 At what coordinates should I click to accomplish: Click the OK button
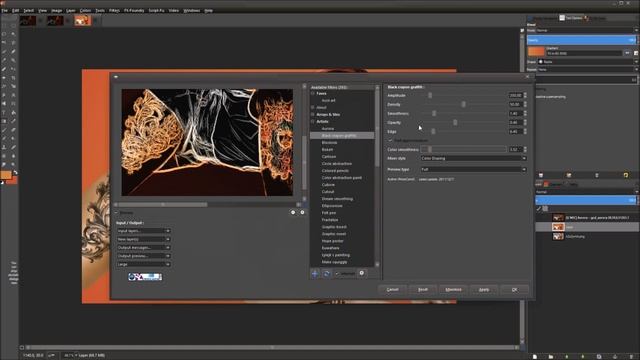coord(514,289)
